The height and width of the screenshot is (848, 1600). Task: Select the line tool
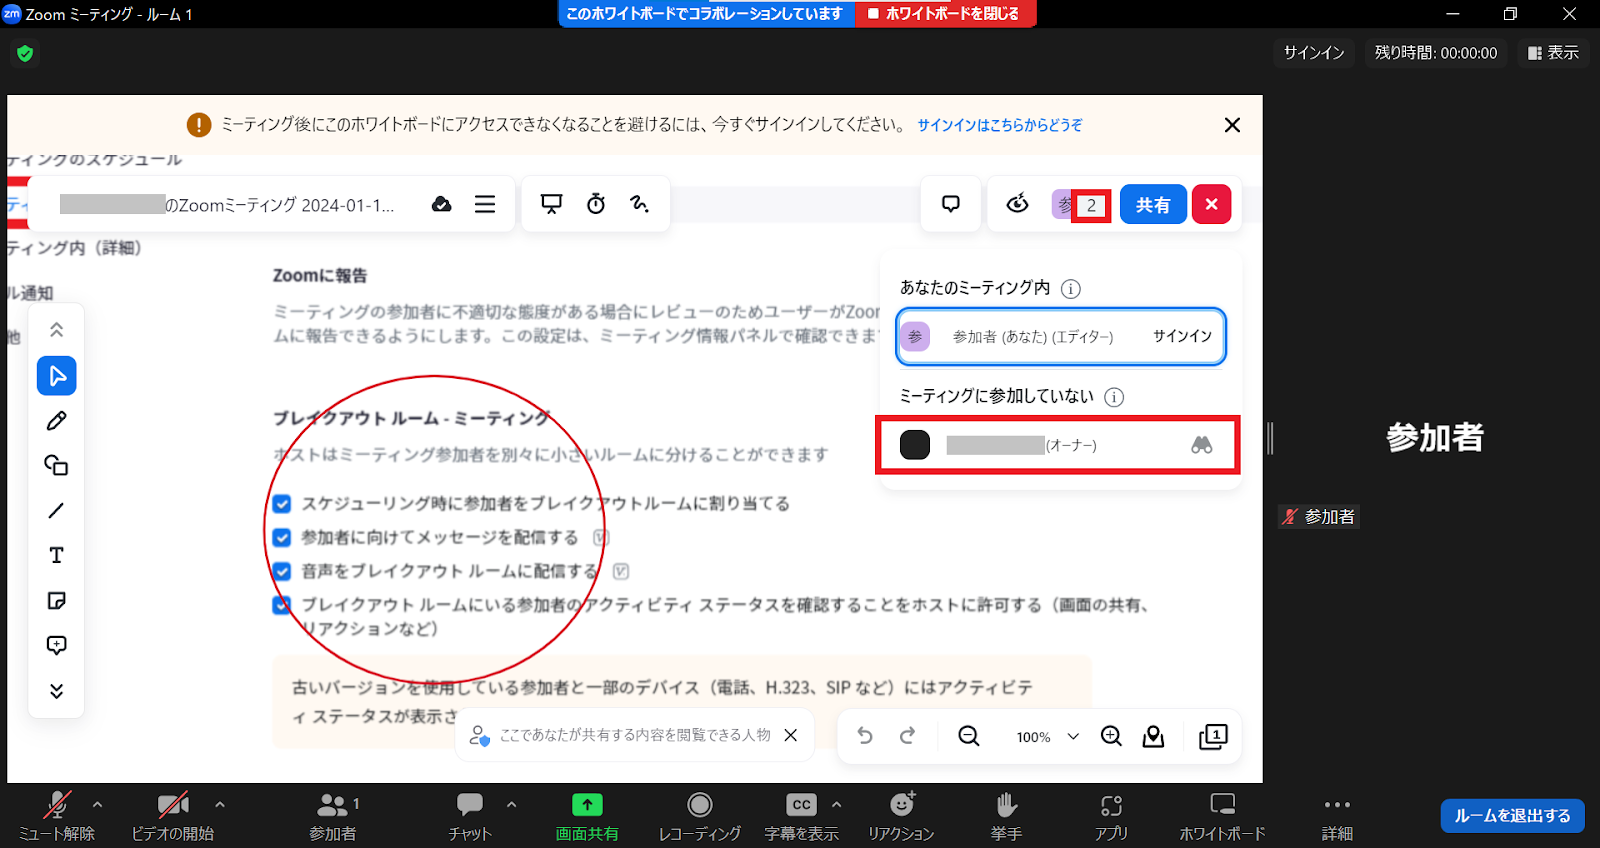pyautogui.click(x=57, y=510)
